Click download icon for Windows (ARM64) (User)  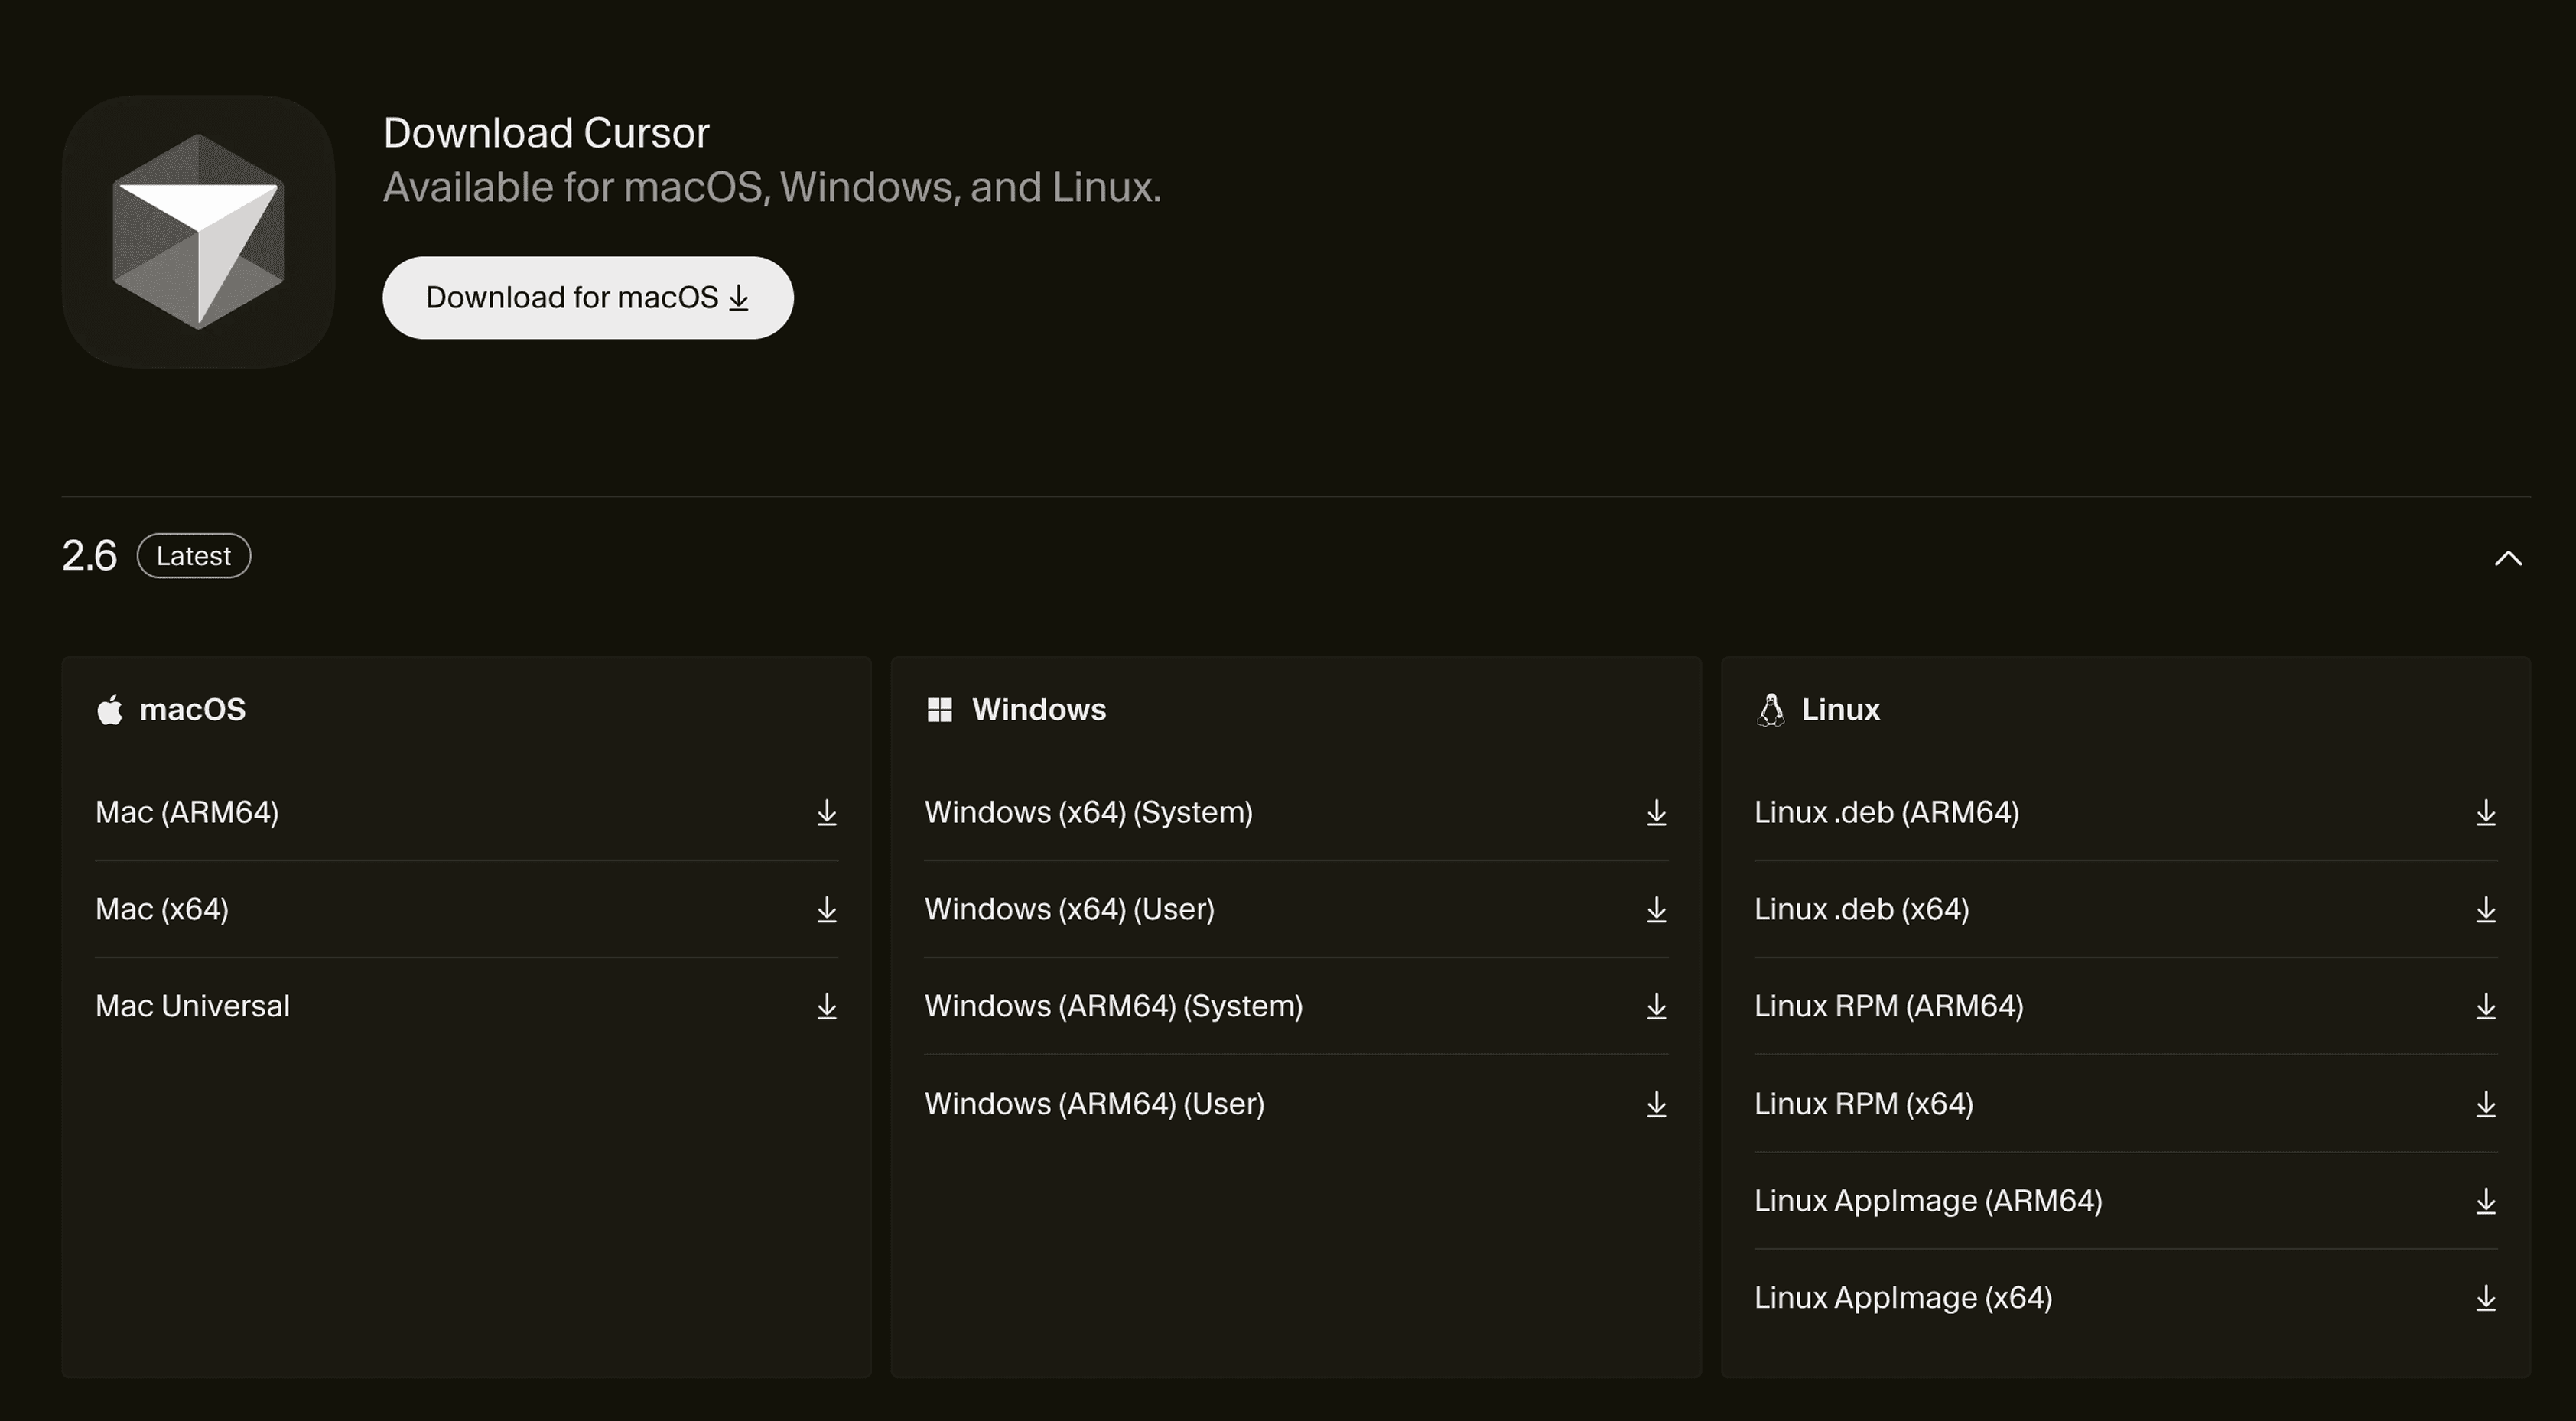1656,1104
